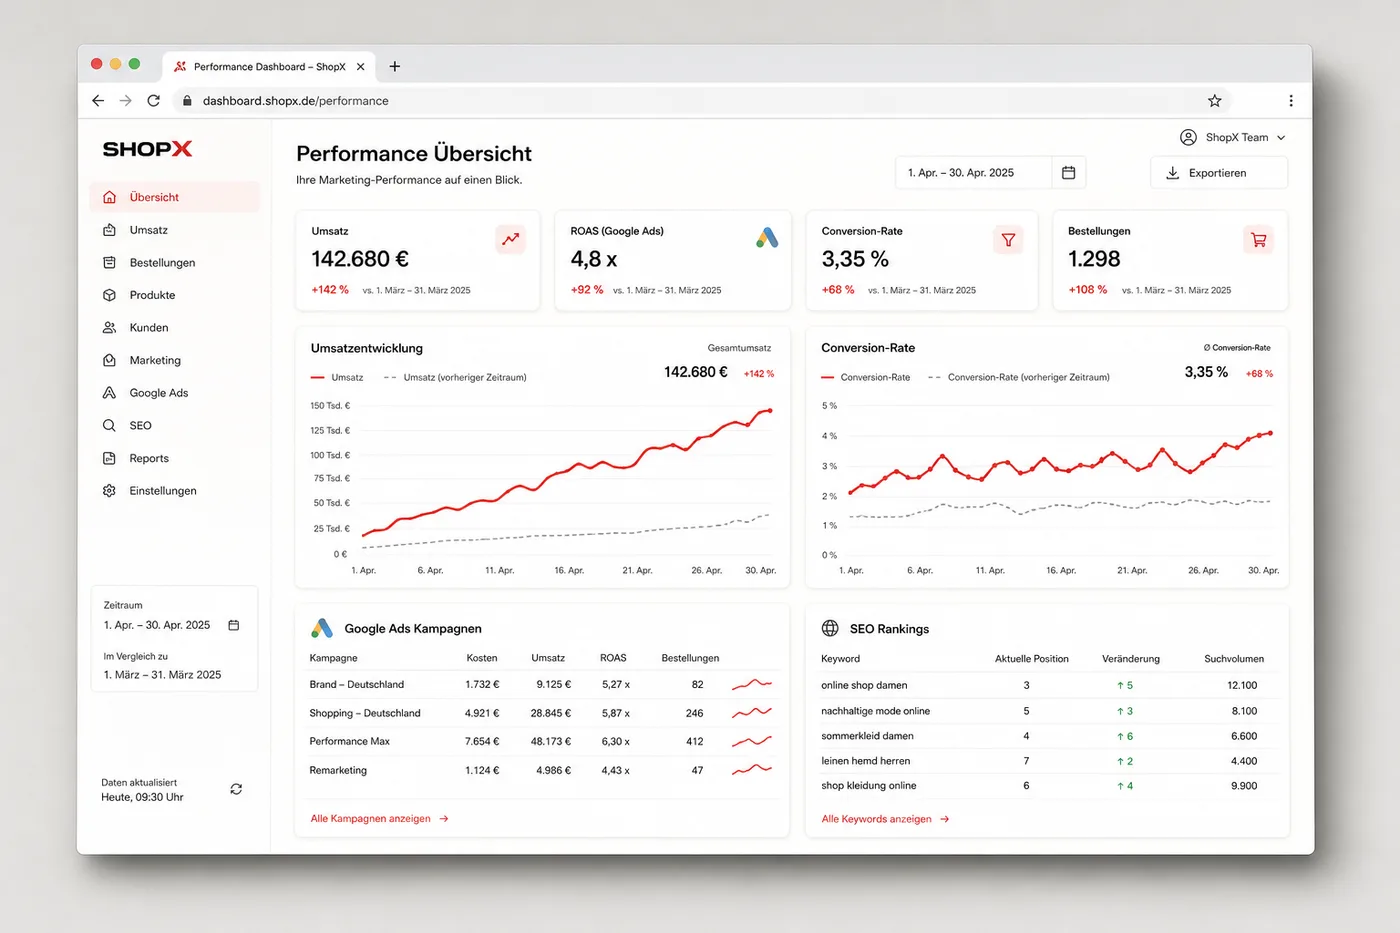Click the funnel icon on Conversion-Rate card
The image size is (1400, 933).
click(x=1008, y=240)
